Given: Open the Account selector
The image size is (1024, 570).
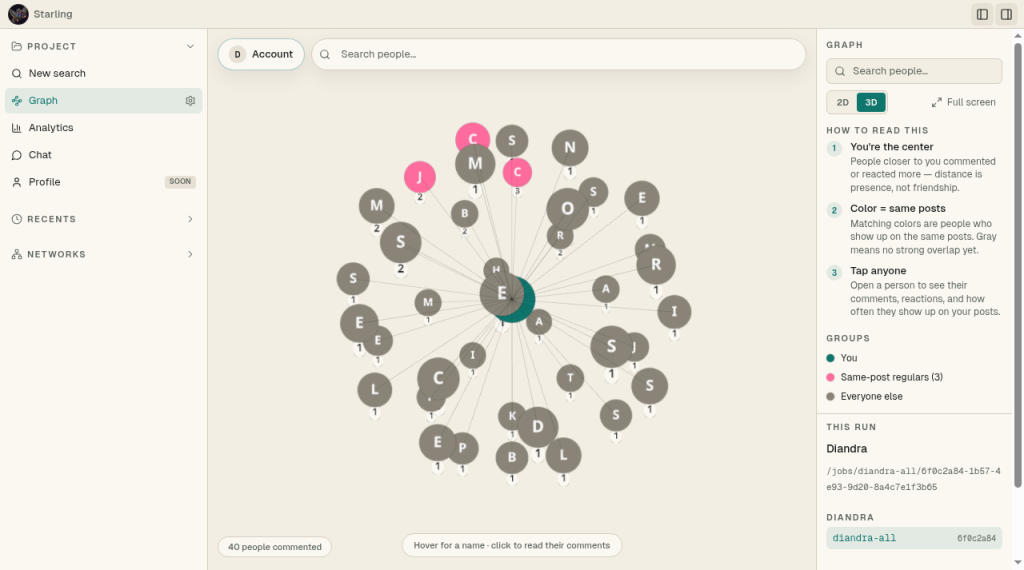Looking at the screenshot, I should tap(261, 54).
